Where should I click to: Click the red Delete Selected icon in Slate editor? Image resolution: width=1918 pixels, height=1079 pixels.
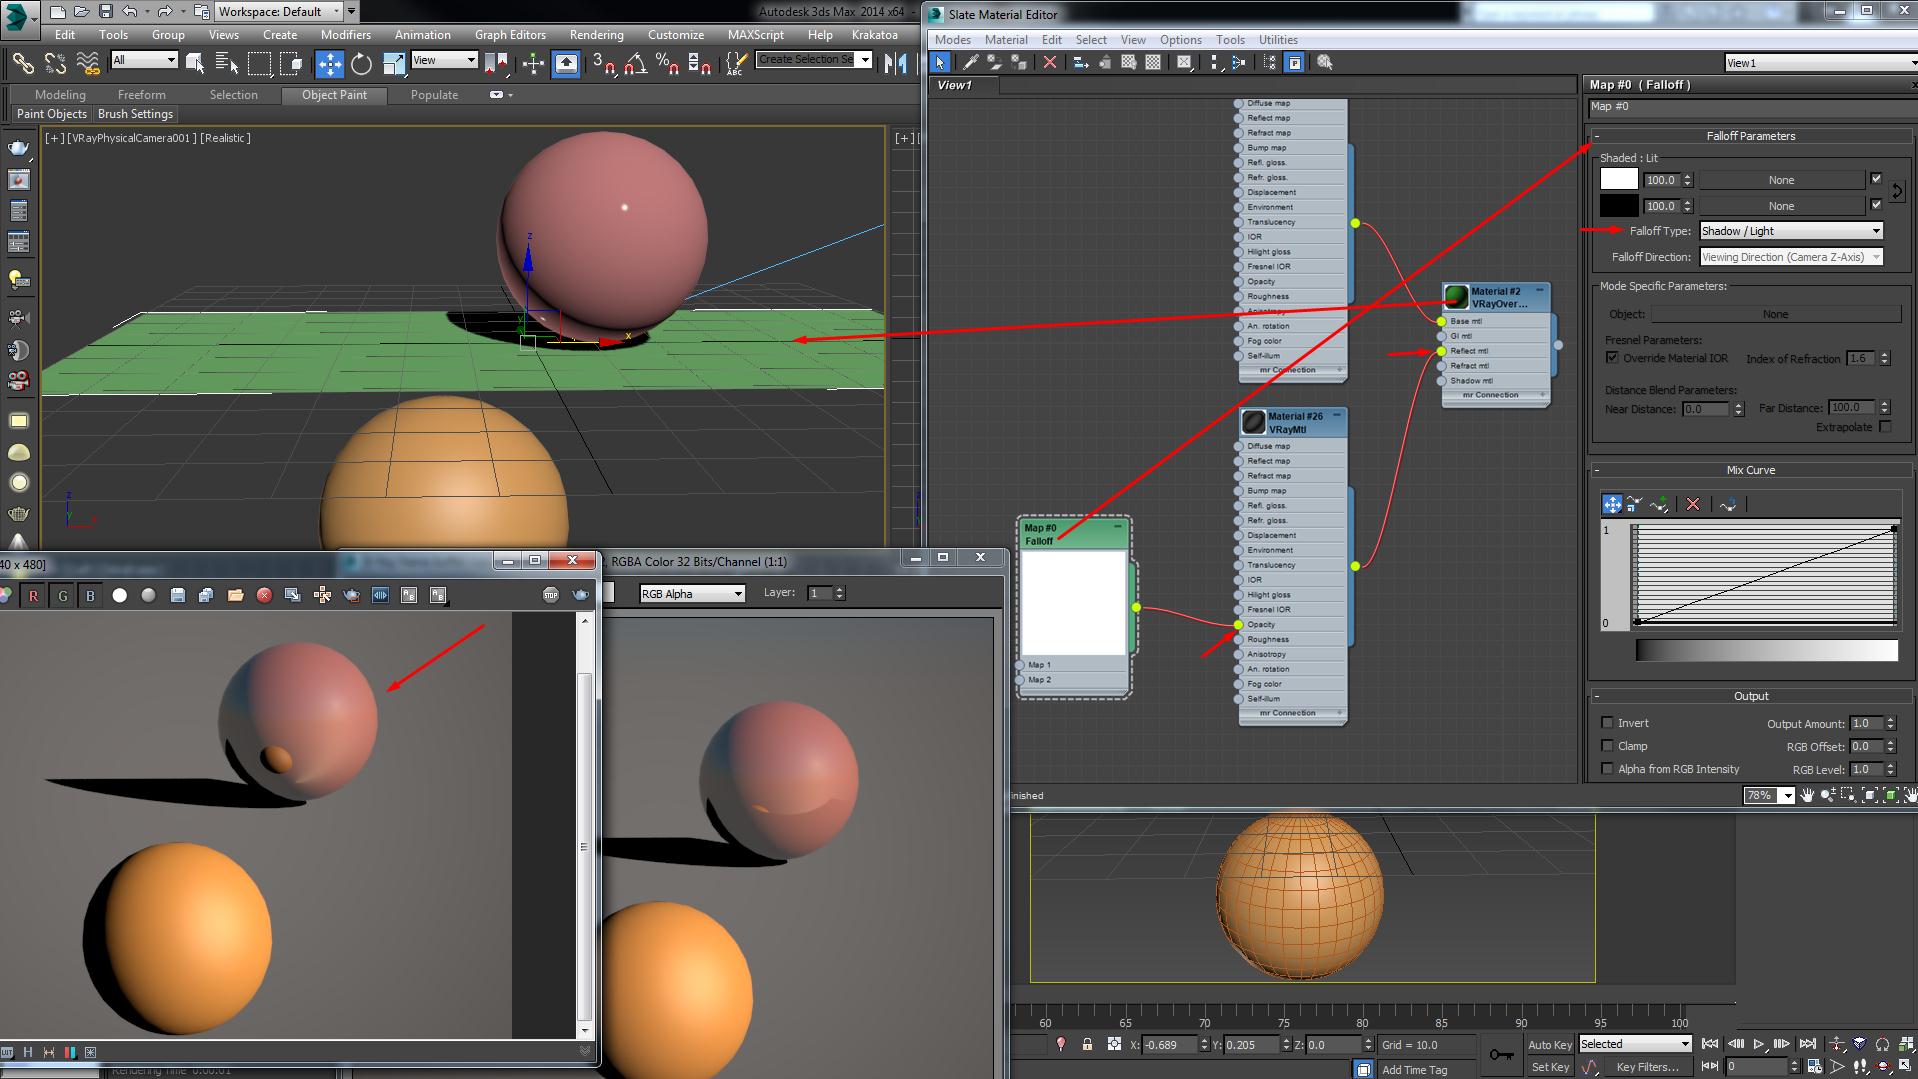coord(1049,62)
